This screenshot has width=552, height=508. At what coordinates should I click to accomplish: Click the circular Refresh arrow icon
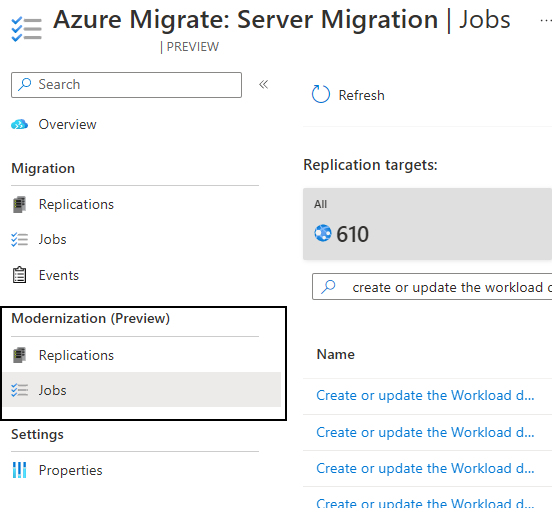point(321,94)
